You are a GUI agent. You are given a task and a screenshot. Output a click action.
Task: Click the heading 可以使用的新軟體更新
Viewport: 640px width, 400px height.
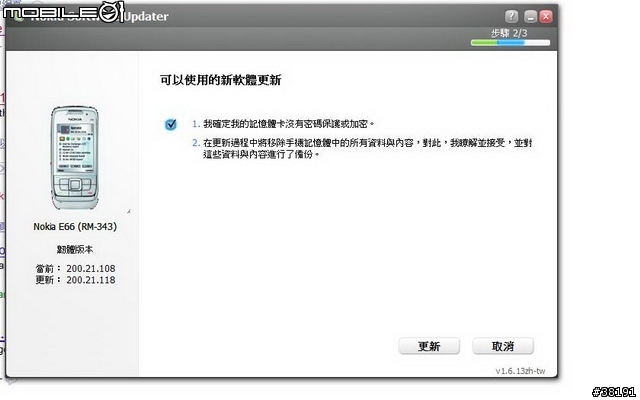tap(220, 80)
